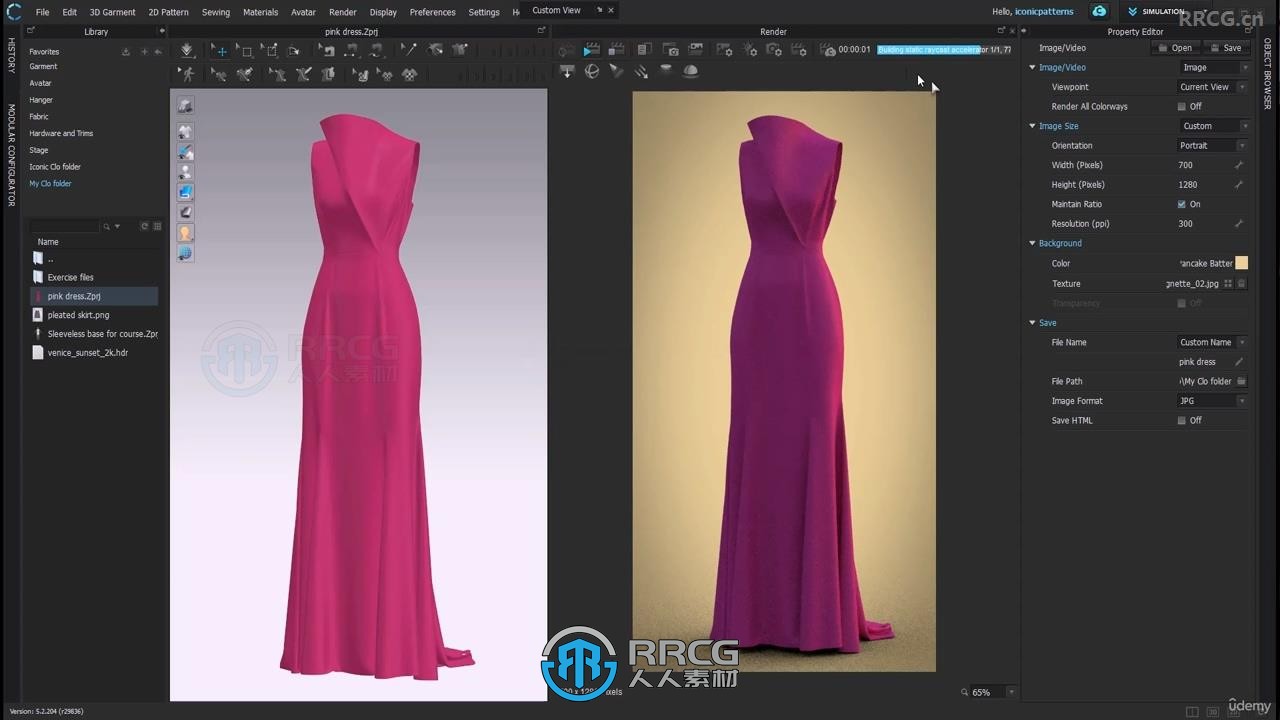Screen dimensions: 1280x720
Task: Click the Open button in Property Editor
Action: [1174, 48]
